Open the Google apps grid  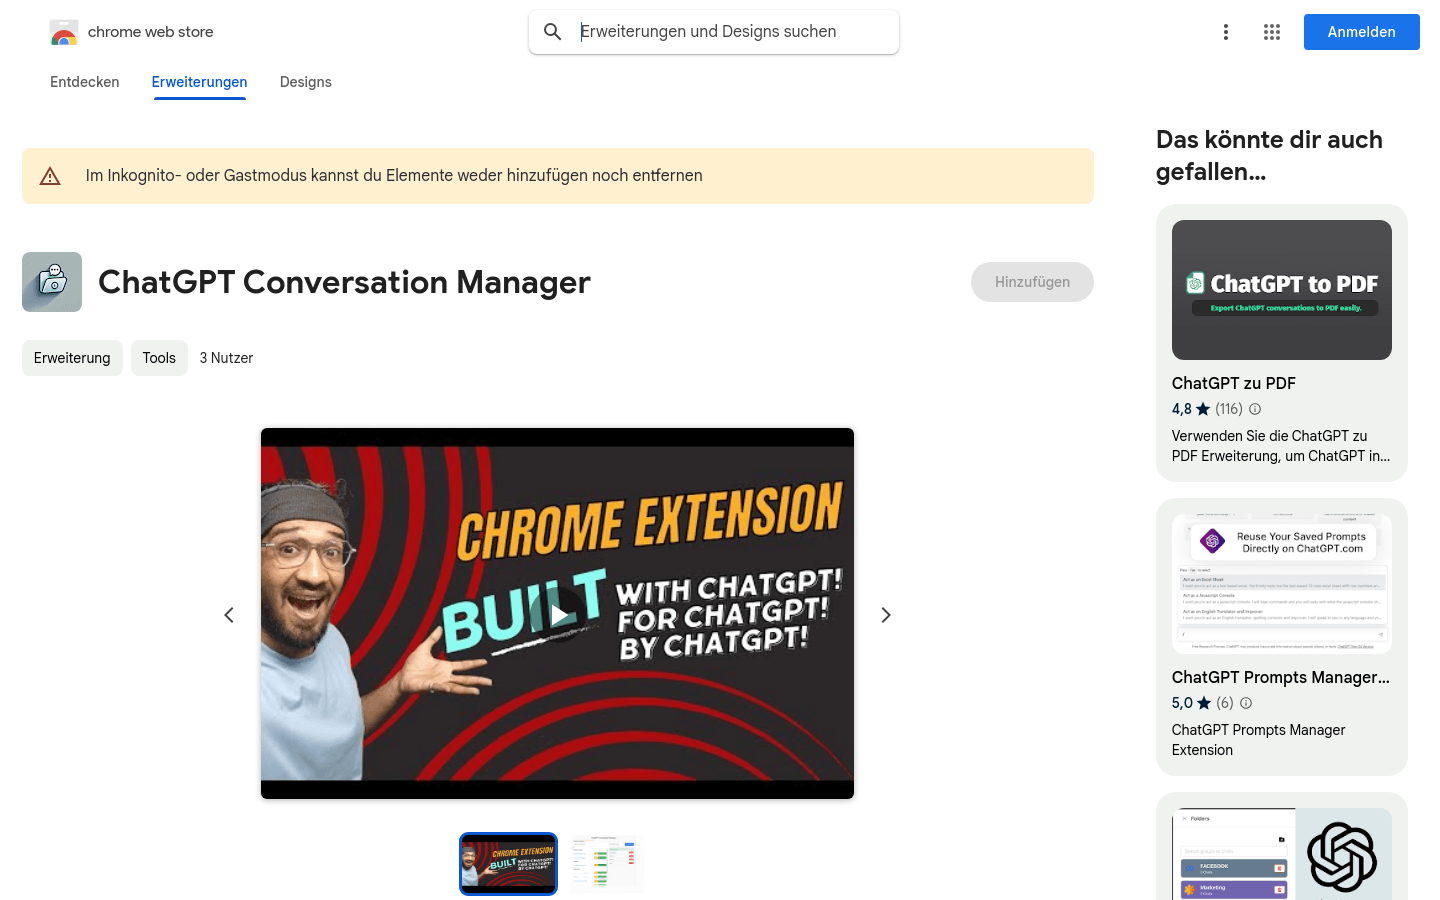[x=1272, y=32]
